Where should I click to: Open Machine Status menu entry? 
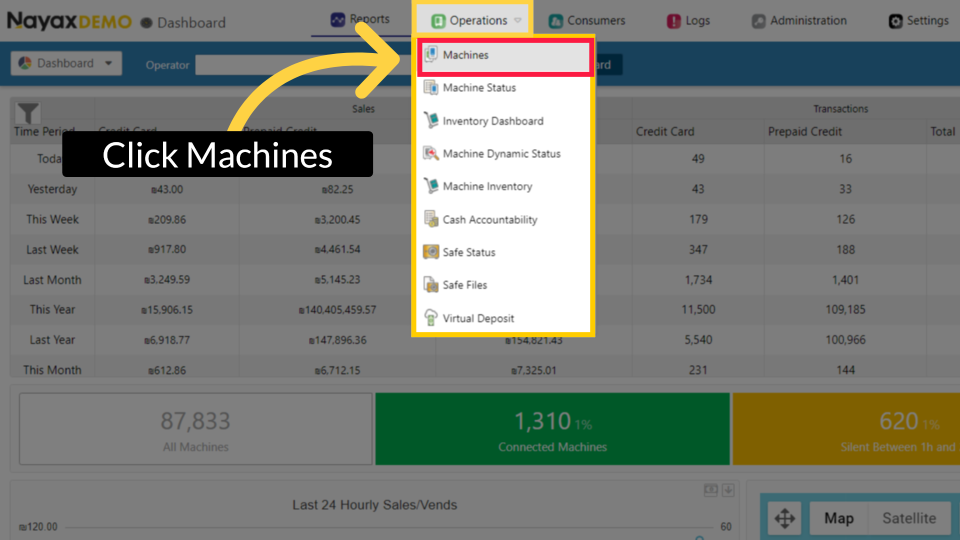(479, 88)
